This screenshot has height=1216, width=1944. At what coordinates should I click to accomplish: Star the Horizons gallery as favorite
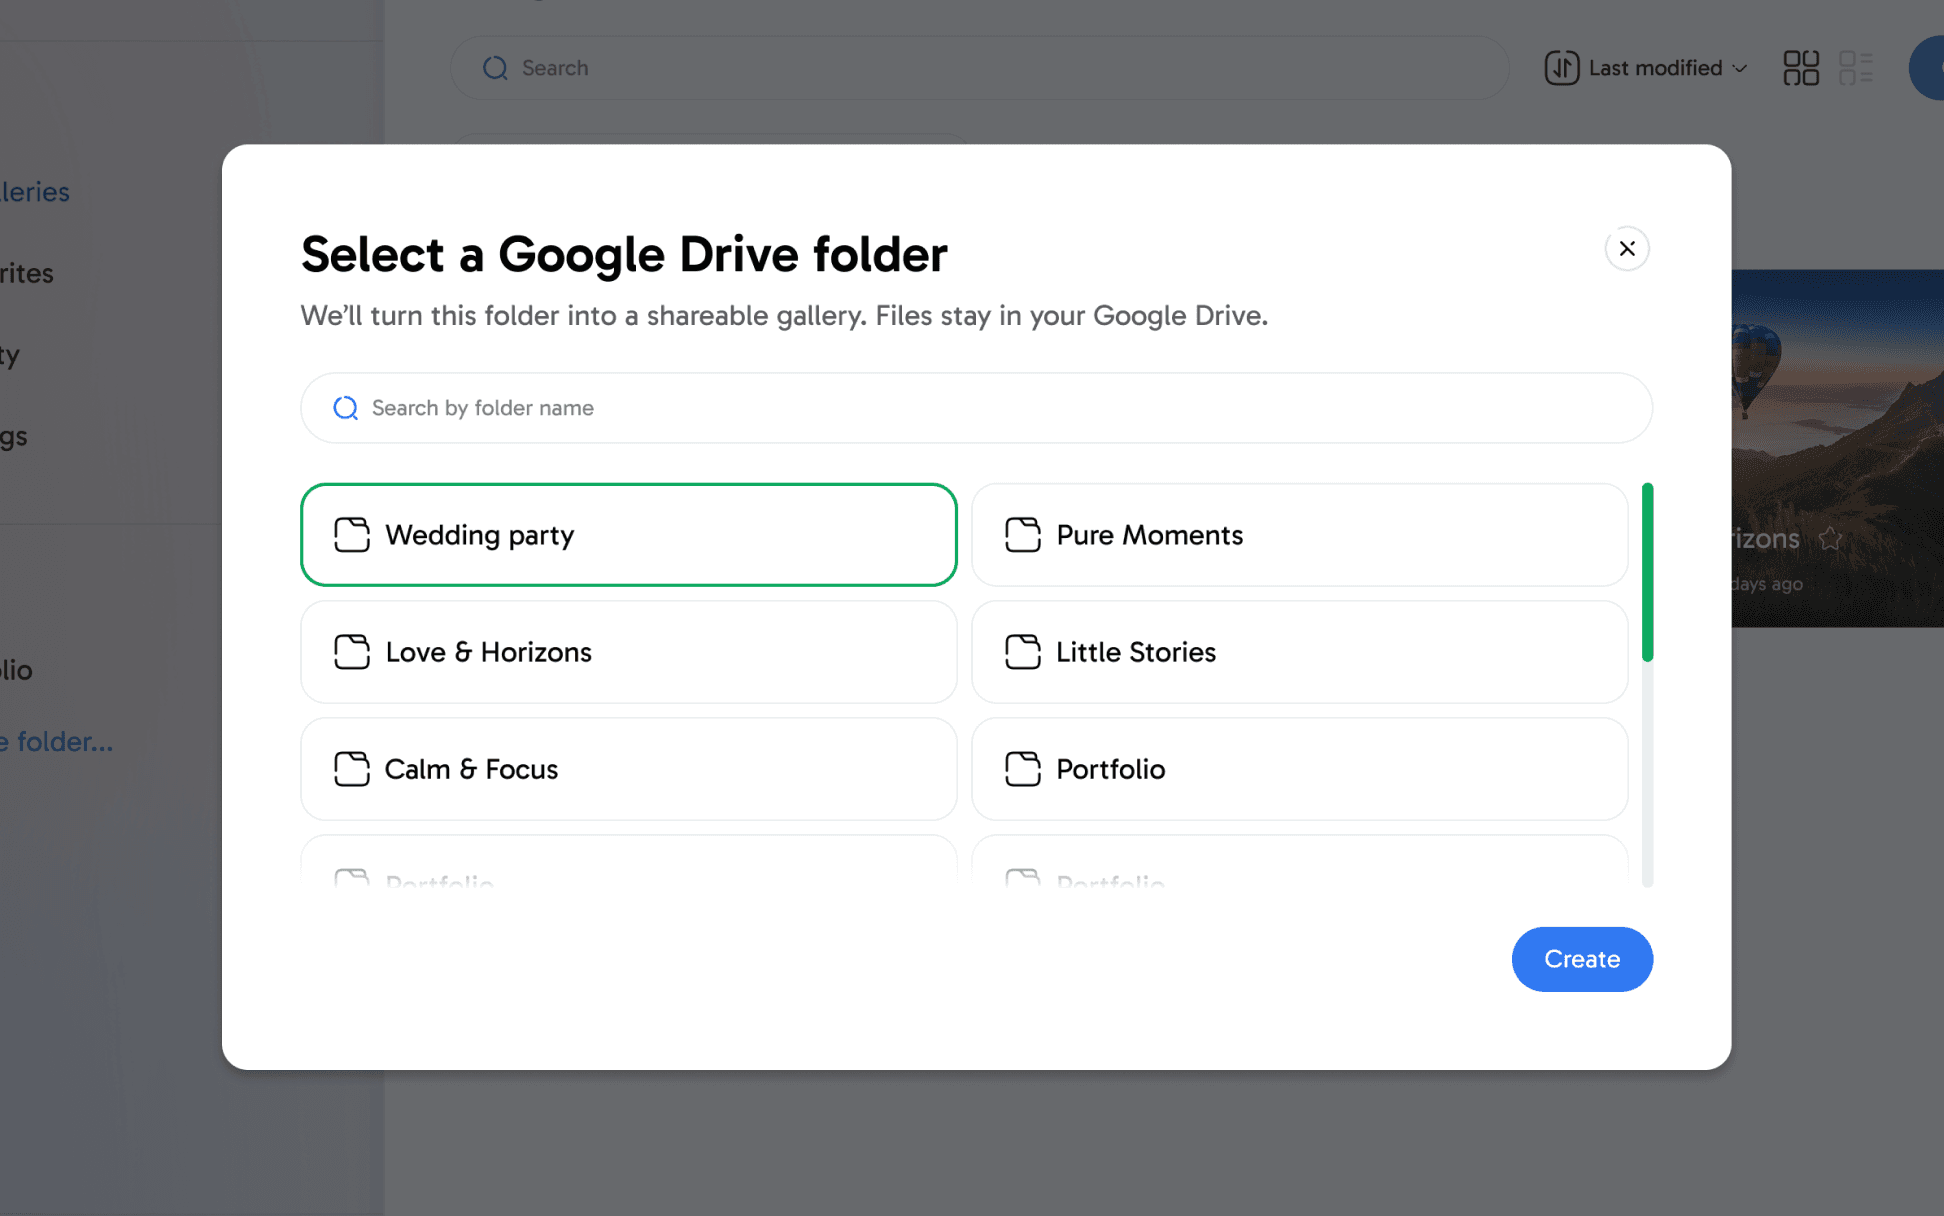(1830, 538)
